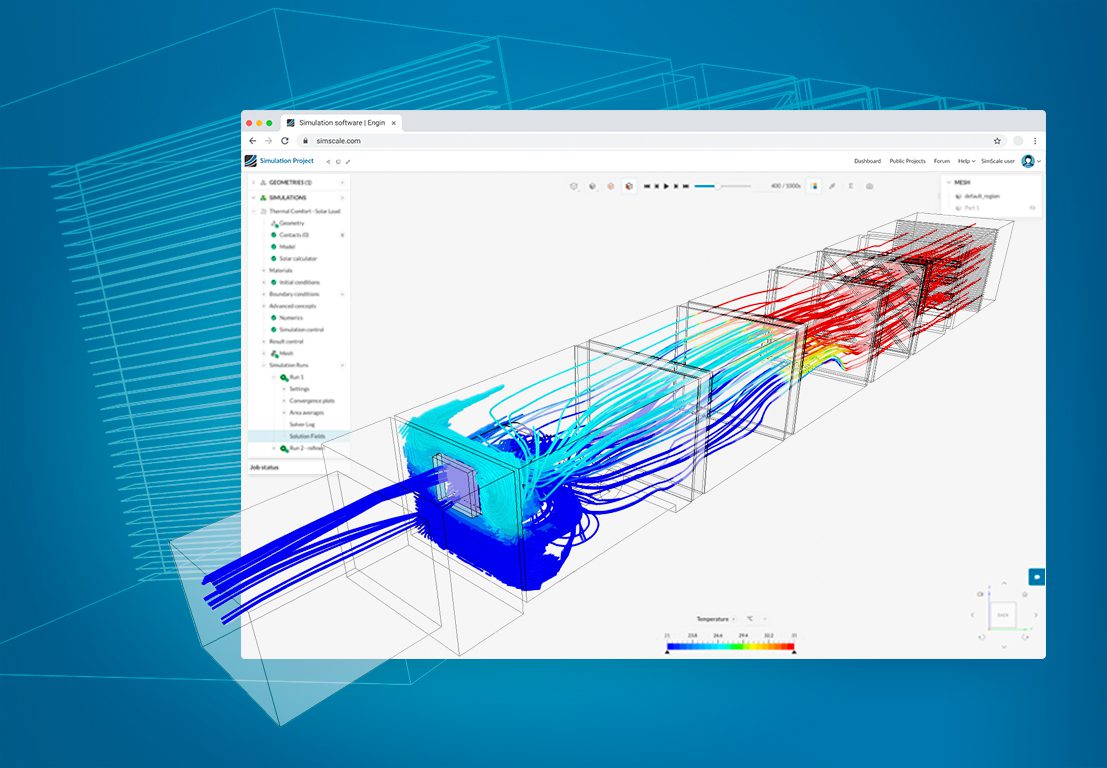Open Convergence plots in simulation tree
Viewport: 1107px width, 768px height.
pos(312,401)
